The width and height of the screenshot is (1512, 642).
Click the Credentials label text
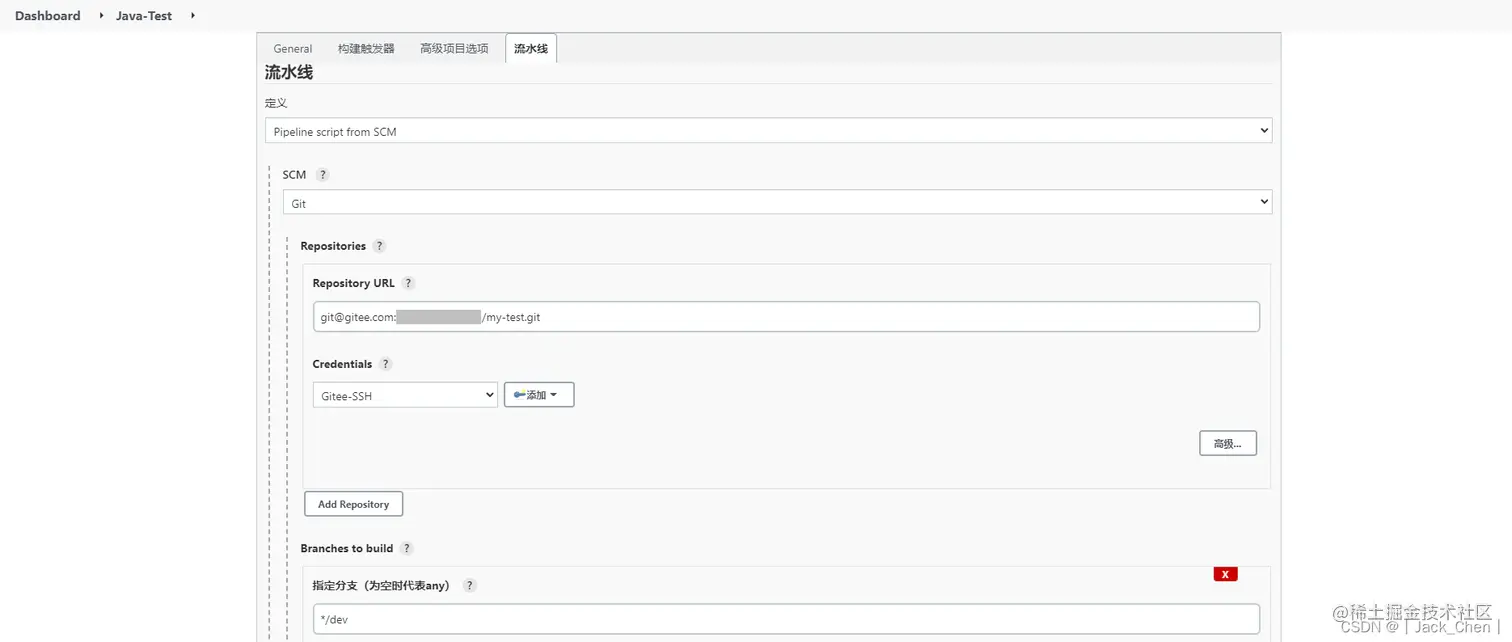[342, 364]
